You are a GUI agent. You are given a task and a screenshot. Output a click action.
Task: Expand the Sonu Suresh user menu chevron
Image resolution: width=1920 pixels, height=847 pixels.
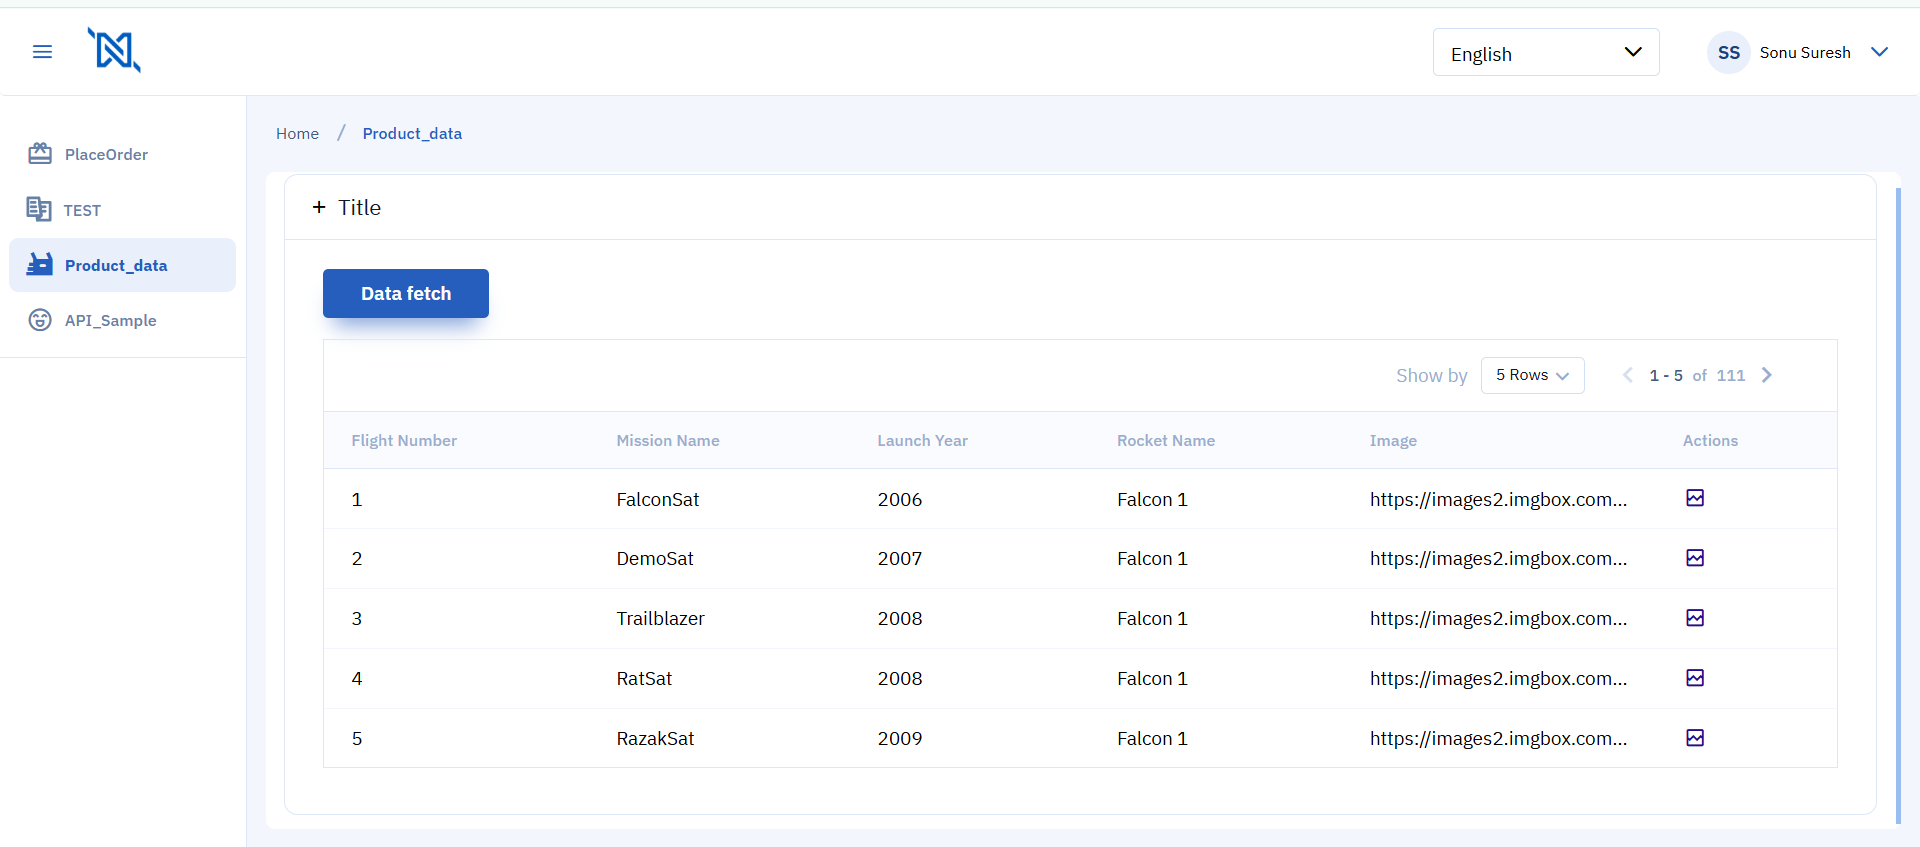click(x=1879, y=52)
